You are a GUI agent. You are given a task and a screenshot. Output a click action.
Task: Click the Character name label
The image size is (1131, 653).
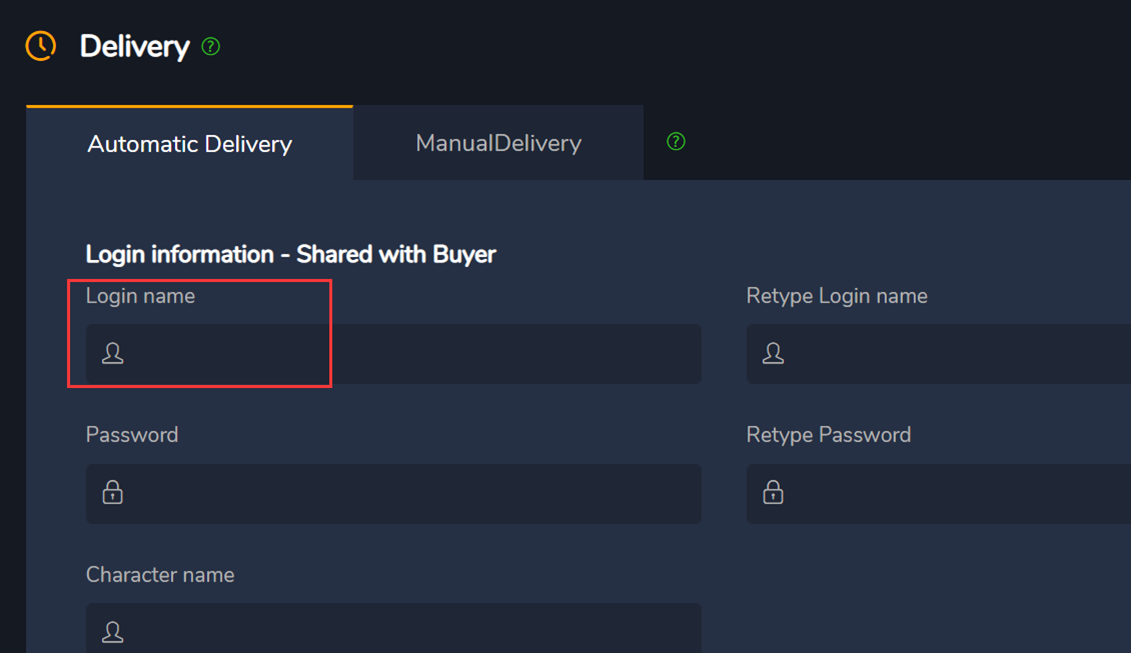(x=160, y=575)
